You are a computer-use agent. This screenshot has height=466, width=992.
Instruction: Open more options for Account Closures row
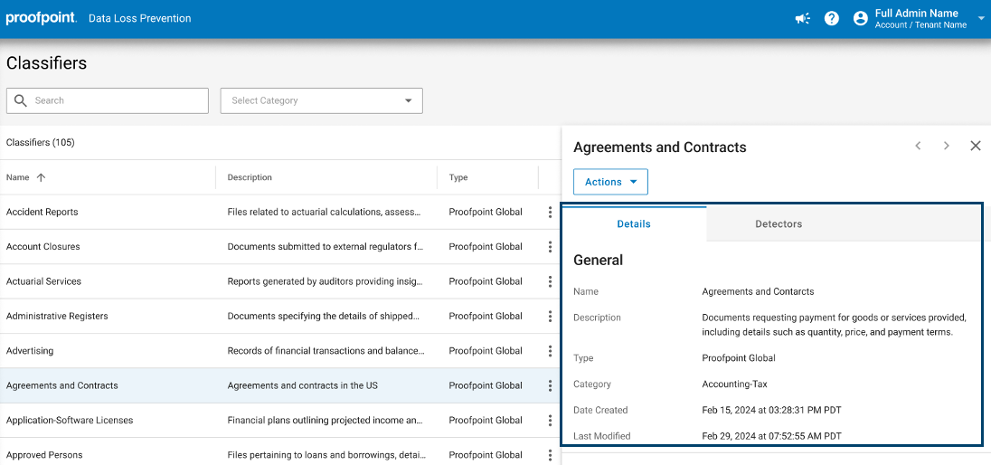click(x=550, y=247)
